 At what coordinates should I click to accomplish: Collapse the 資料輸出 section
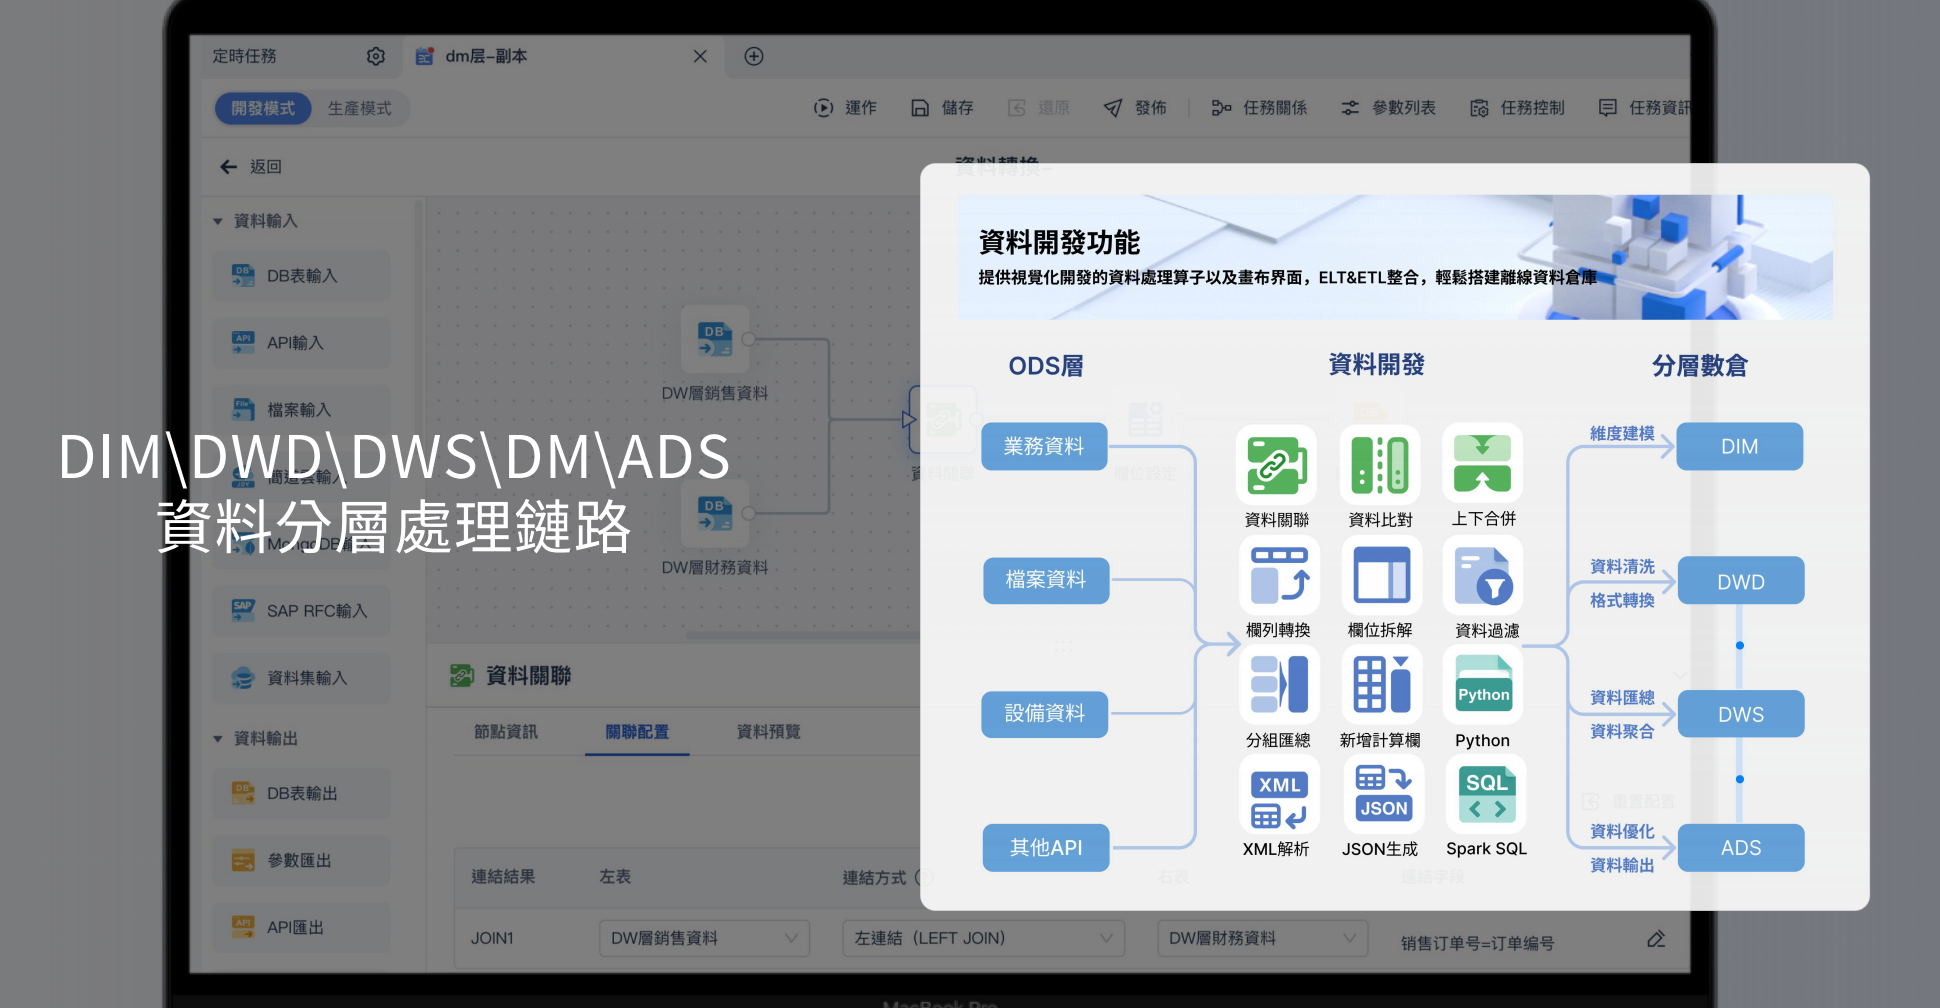tap(218, 739)
